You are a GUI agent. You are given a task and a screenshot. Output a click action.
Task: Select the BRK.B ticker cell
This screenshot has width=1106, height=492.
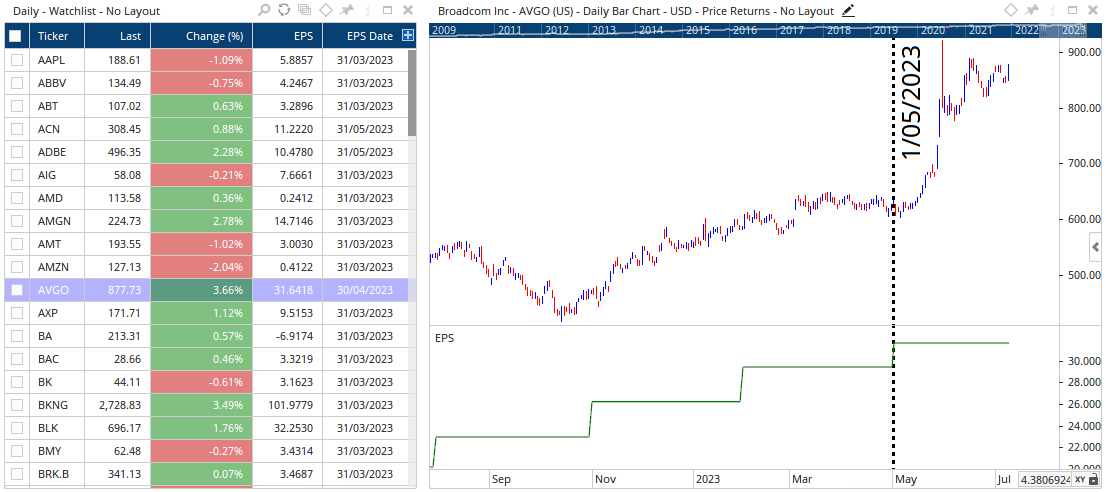point(57,473)
